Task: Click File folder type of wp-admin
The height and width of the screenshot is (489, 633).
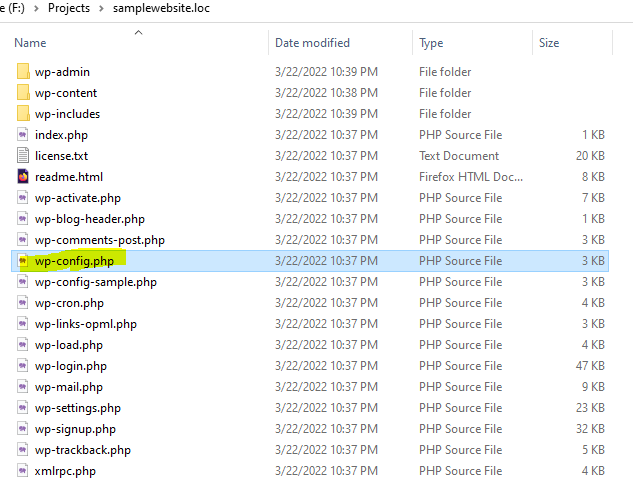Action: (445, 71)
